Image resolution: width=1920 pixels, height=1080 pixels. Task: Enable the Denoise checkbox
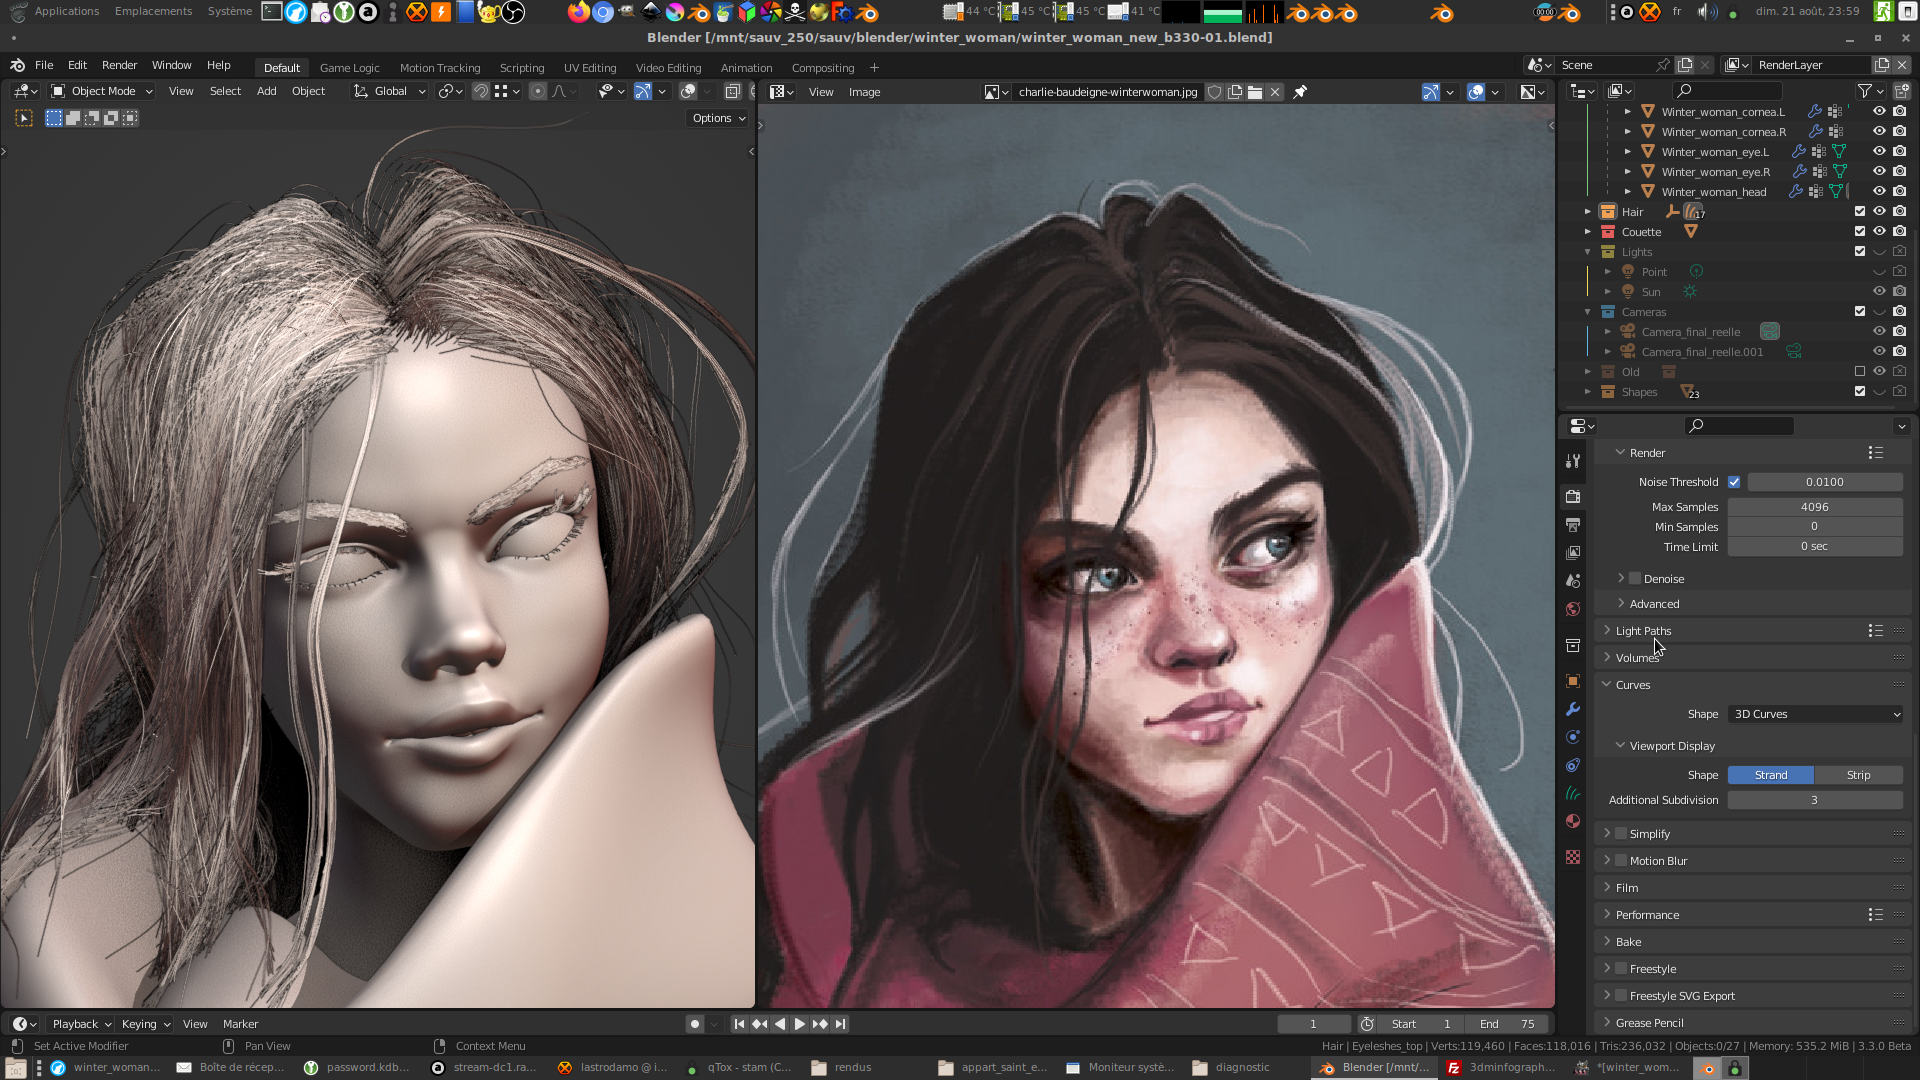click(x=1635, y=579)
